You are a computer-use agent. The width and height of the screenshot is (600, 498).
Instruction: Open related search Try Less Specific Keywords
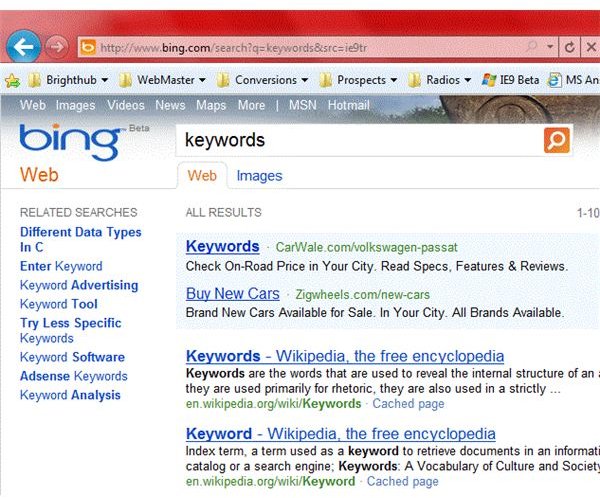pos(71,330)
